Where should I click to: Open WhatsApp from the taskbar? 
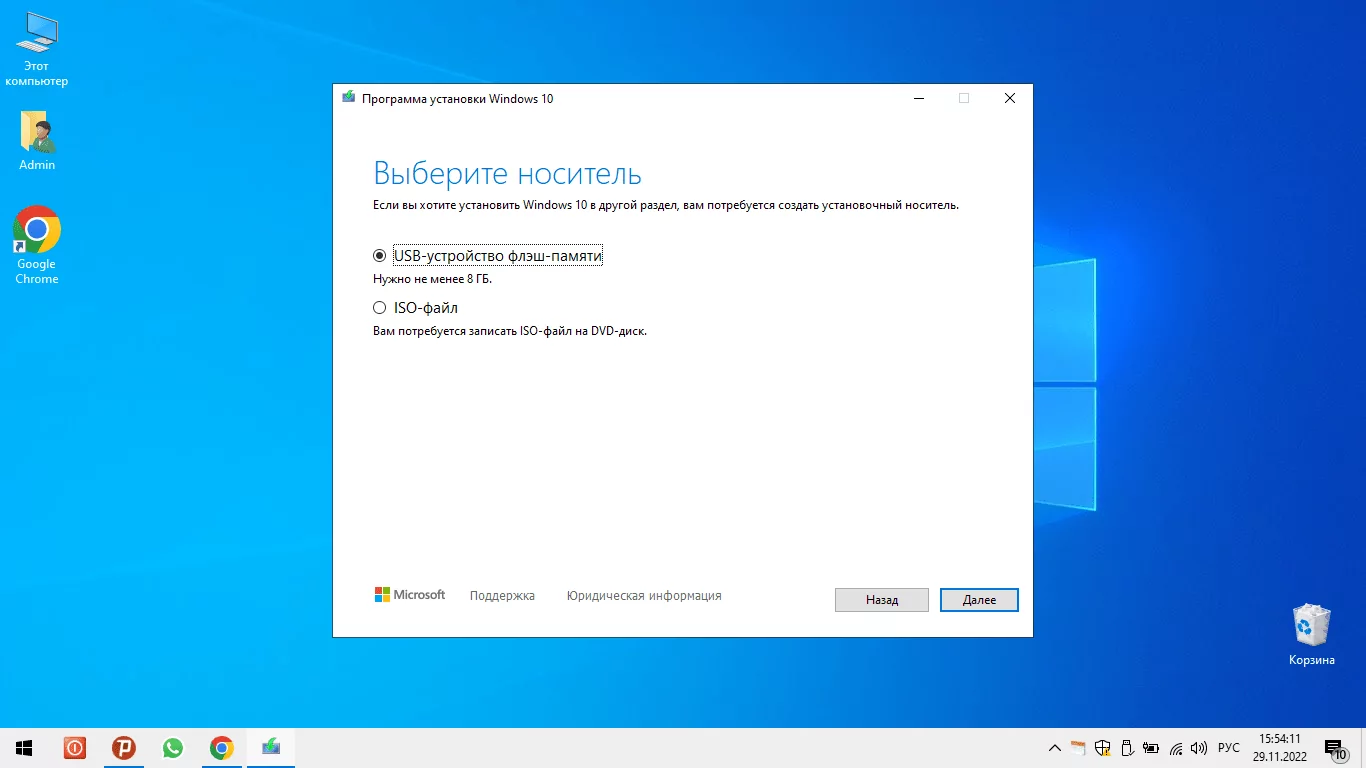173,748
